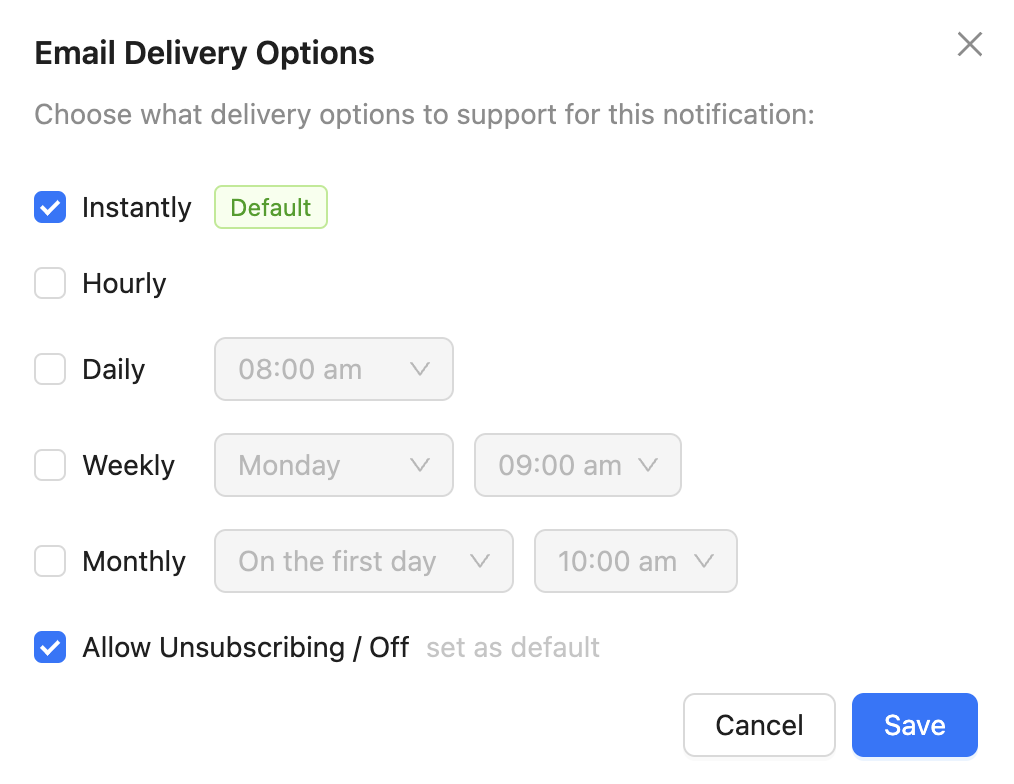Uncheck the Instantly delivery option
Image resolution: width=1014 pixels, height=784 pixels.
[50, 207]
